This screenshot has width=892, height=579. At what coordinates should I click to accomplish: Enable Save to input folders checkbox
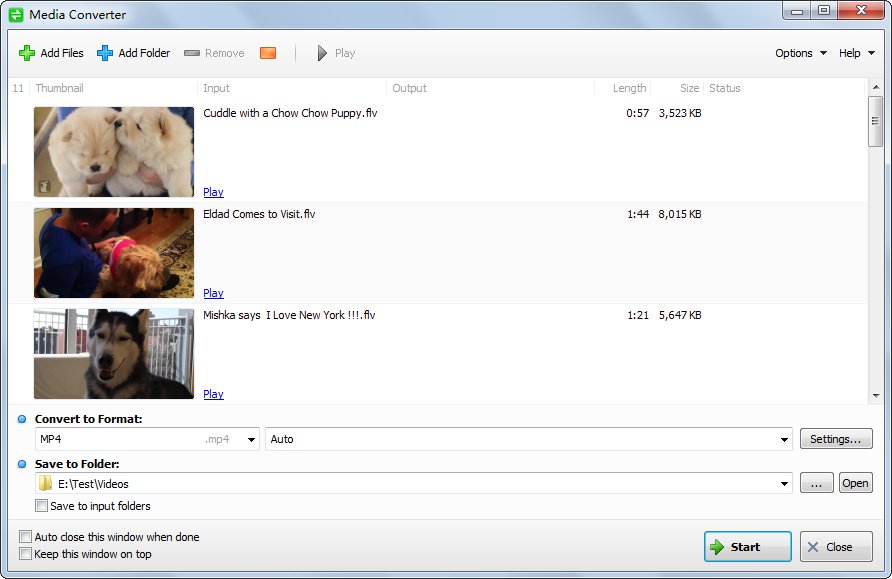tap(42, 506)
